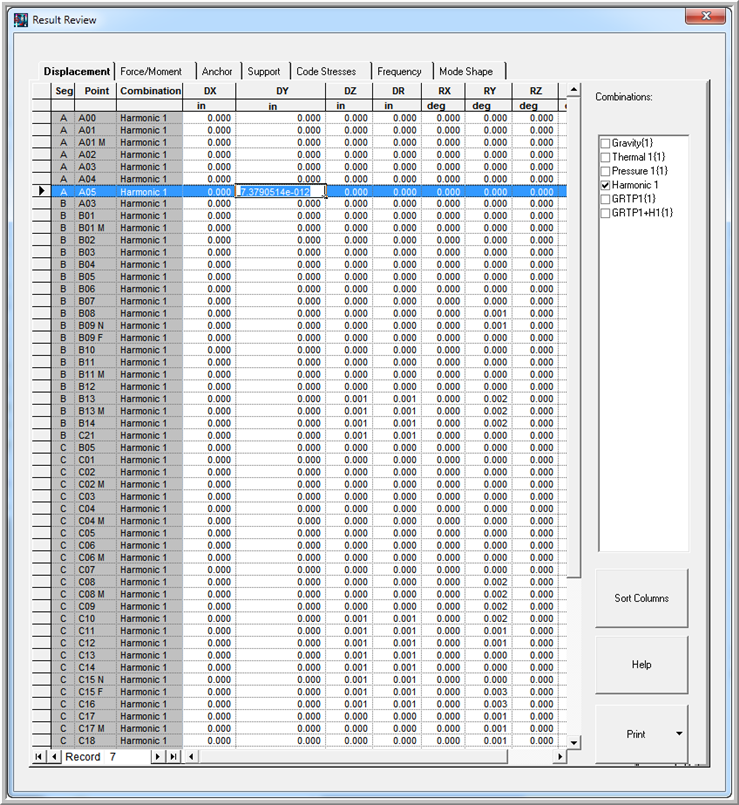Image resolution: width=739 pixels, height=805 pixels.
Task: Click the vertical scrollbar thumb
Action: (574, 336)
